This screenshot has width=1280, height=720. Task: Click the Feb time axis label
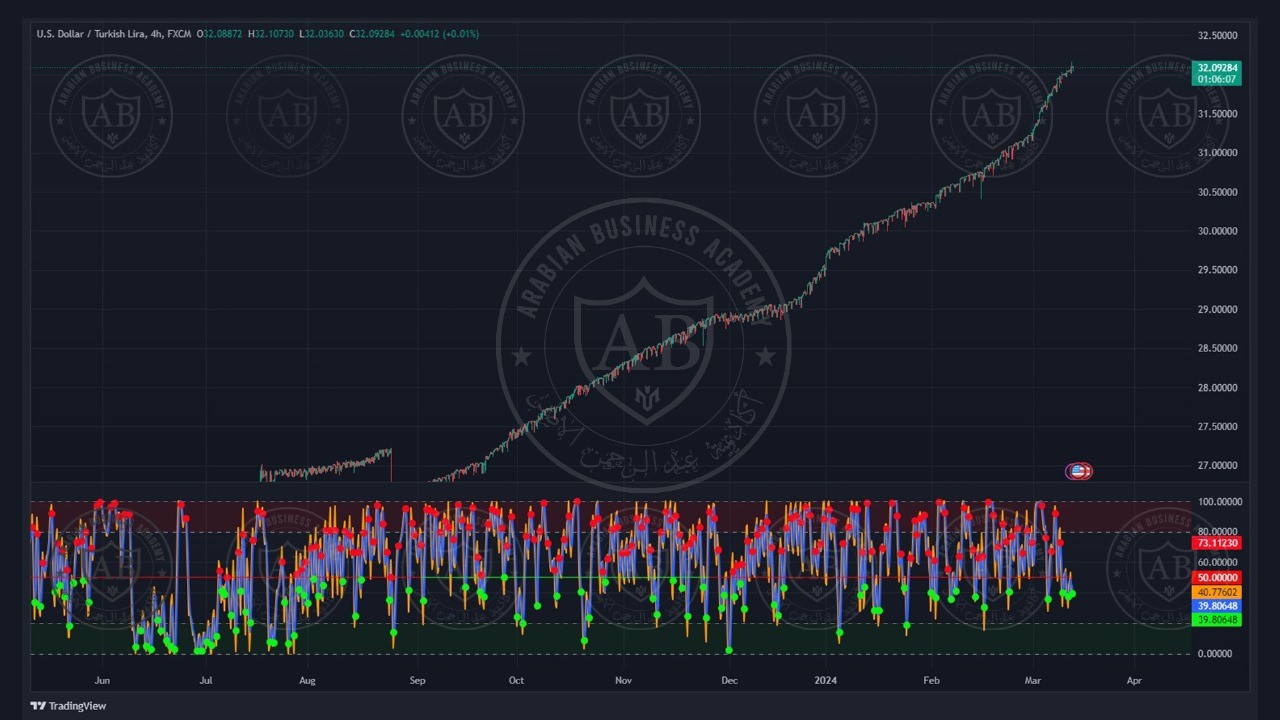point(931,680)
